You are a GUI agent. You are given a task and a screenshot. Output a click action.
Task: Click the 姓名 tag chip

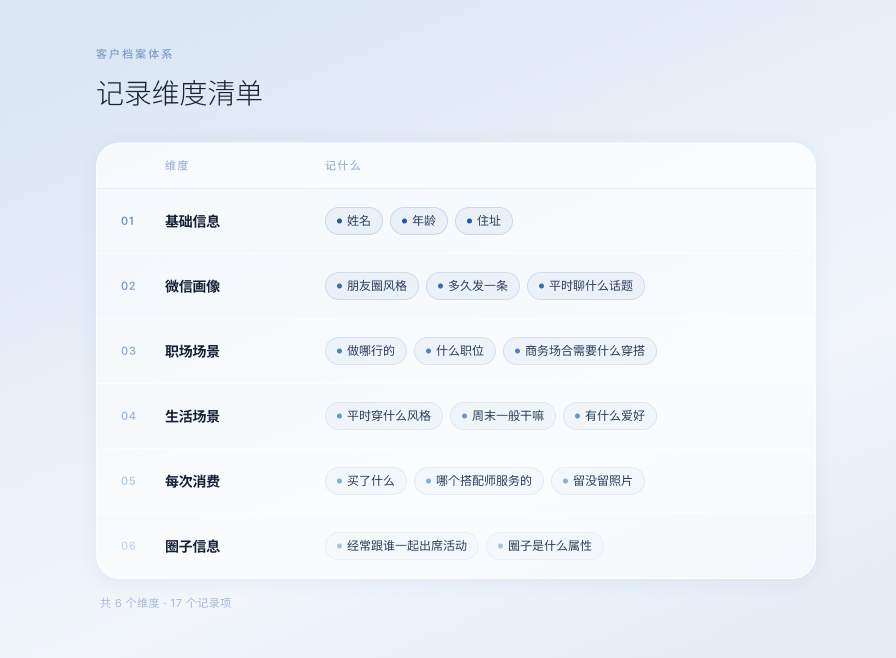[x=354, y=221]
